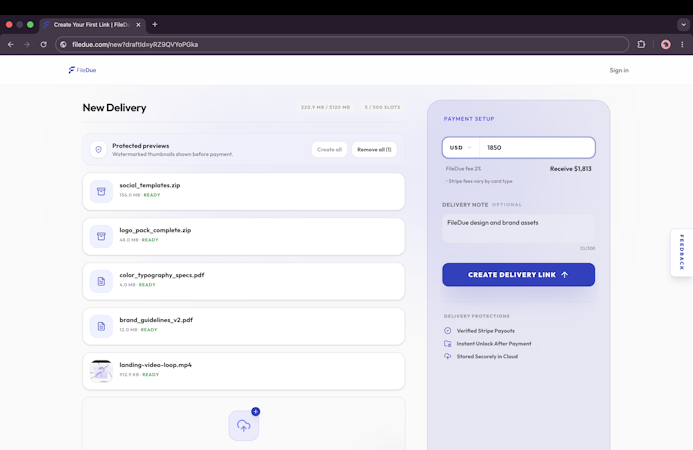
Task: Click Stored Securely in Cloud icon
Action: pyautogui.click(x=447, y=356)
